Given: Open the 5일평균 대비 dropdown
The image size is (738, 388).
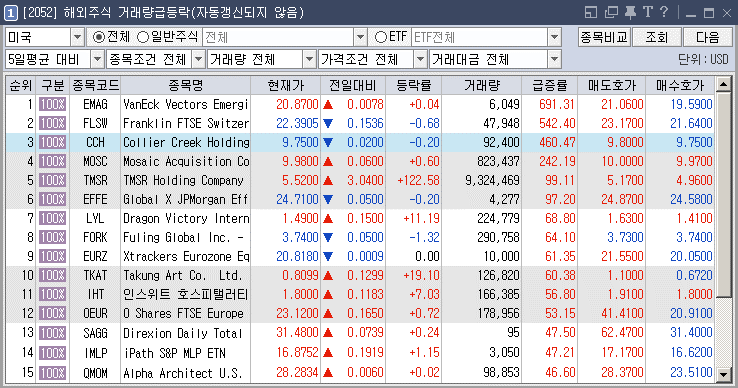Looking at the screenshot, I should click(97, 59).
